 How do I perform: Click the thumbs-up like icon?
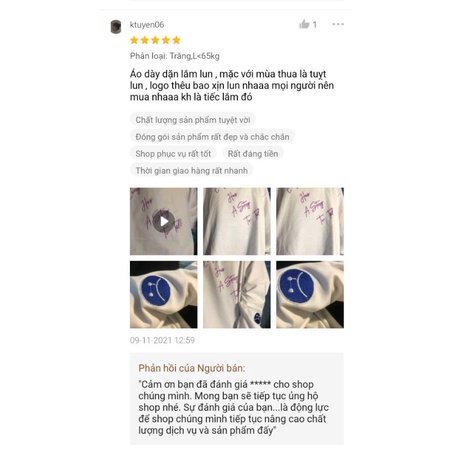304,24
